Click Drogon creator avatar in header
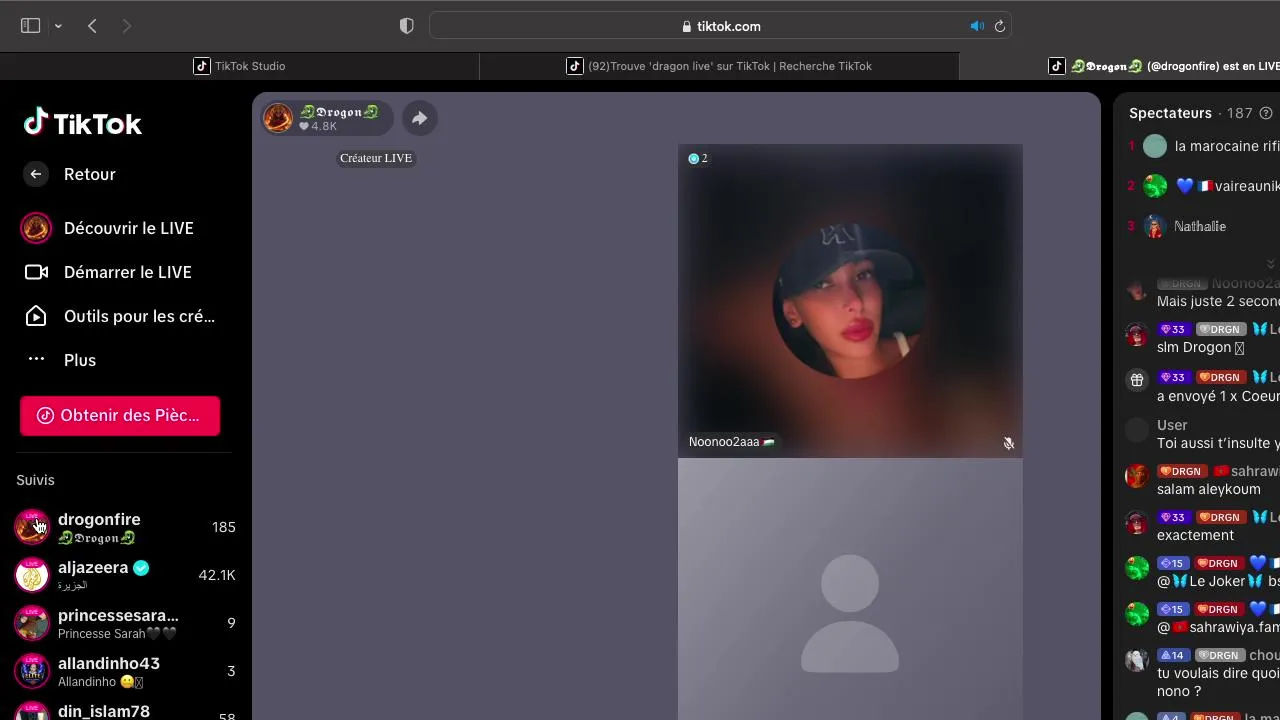Viewport: 1280px width, 720px height. click(278, 118)
